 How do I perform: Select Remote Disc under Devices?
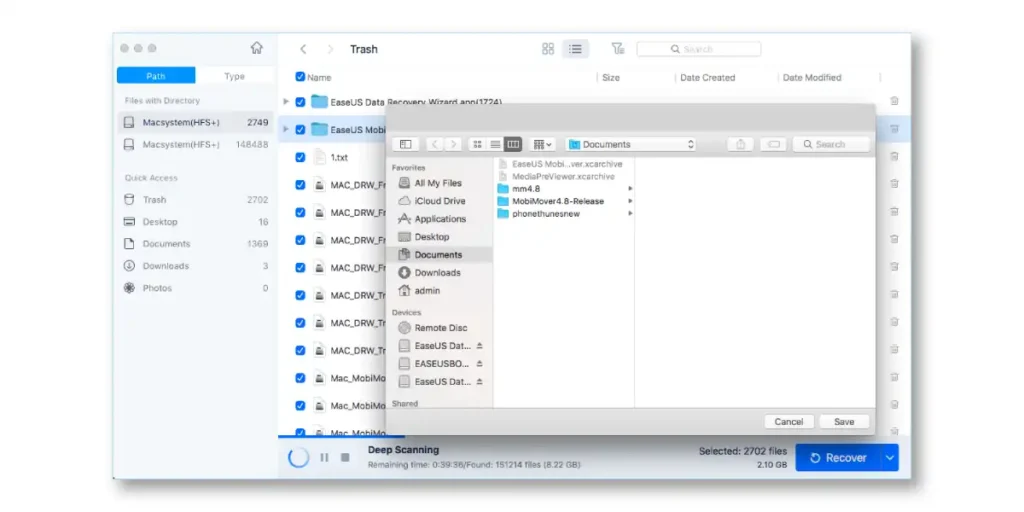point(440,328)
